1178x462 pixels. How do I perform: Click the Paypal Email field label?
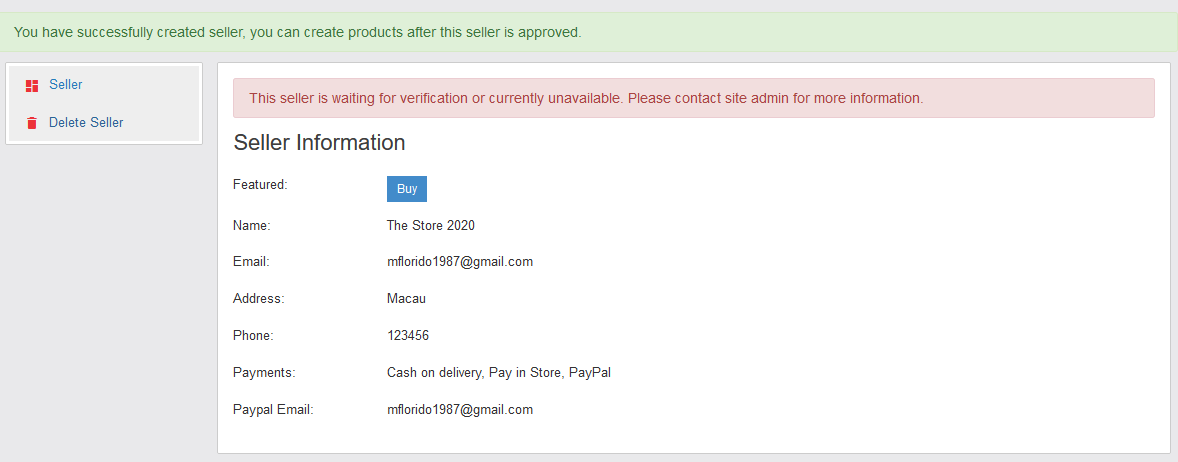coord(273,410)
